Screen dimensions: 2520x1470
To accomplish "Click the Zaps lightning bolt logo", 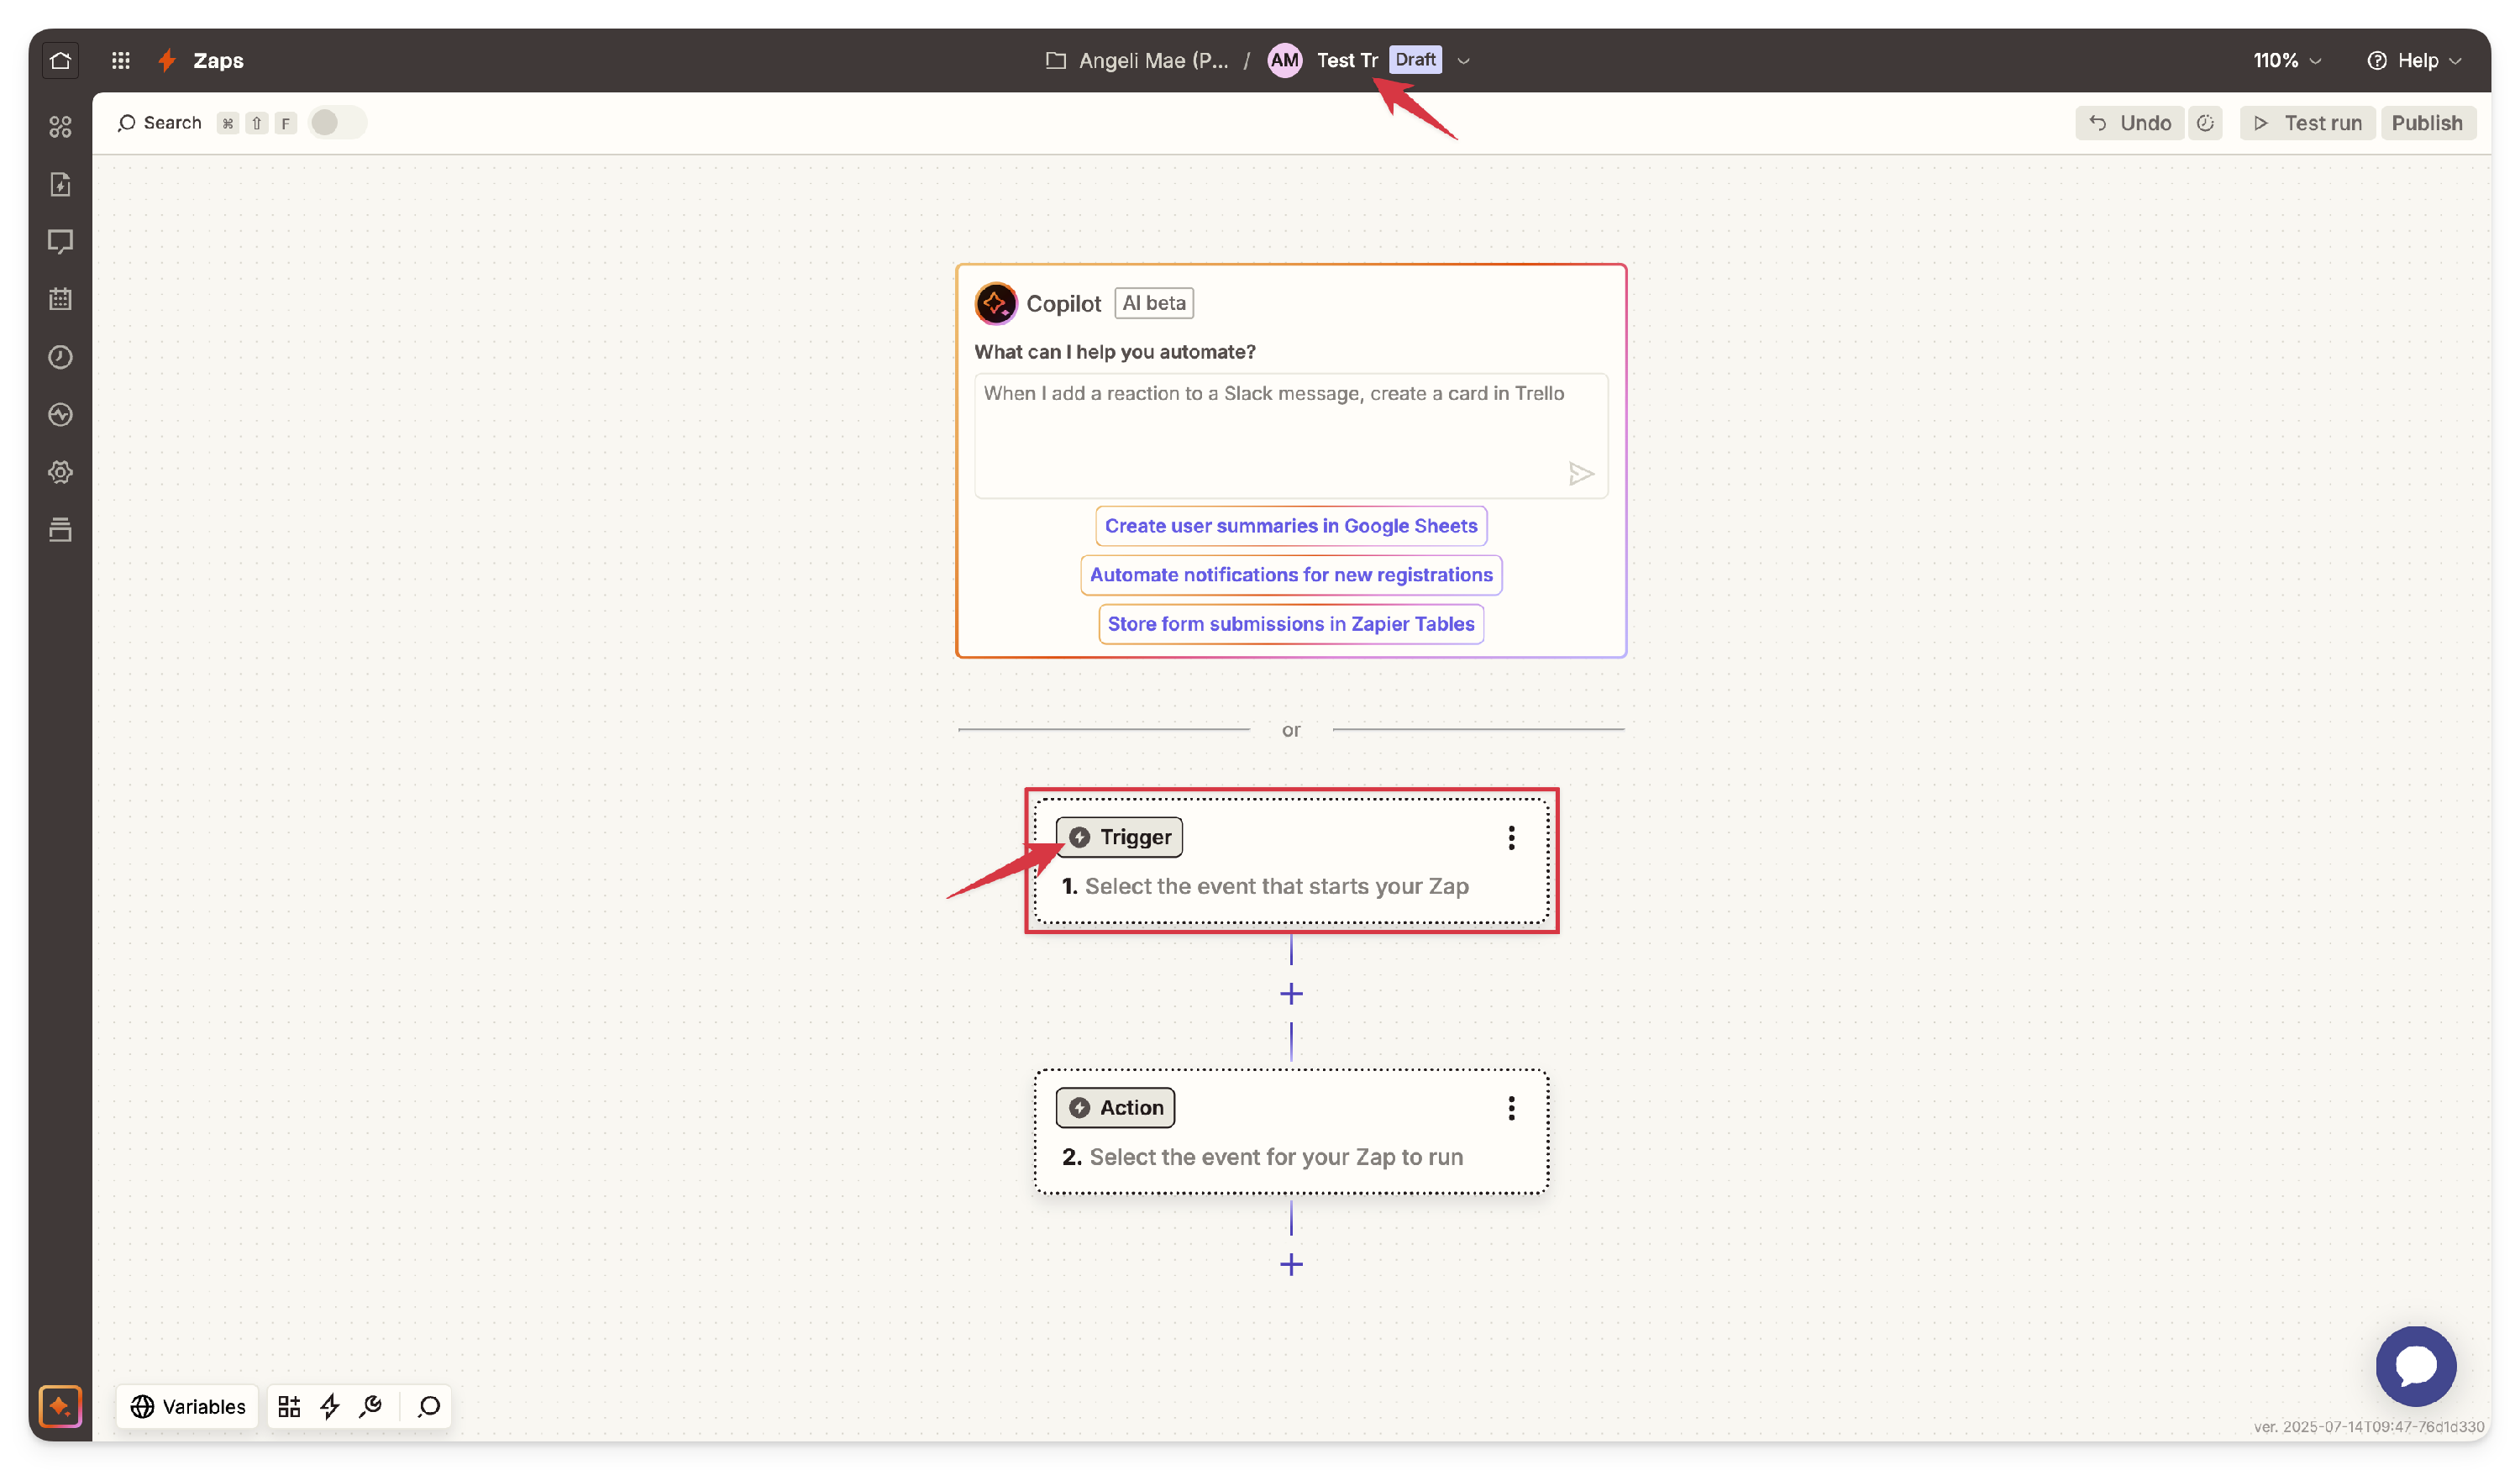I will click(x=168, y=60).
